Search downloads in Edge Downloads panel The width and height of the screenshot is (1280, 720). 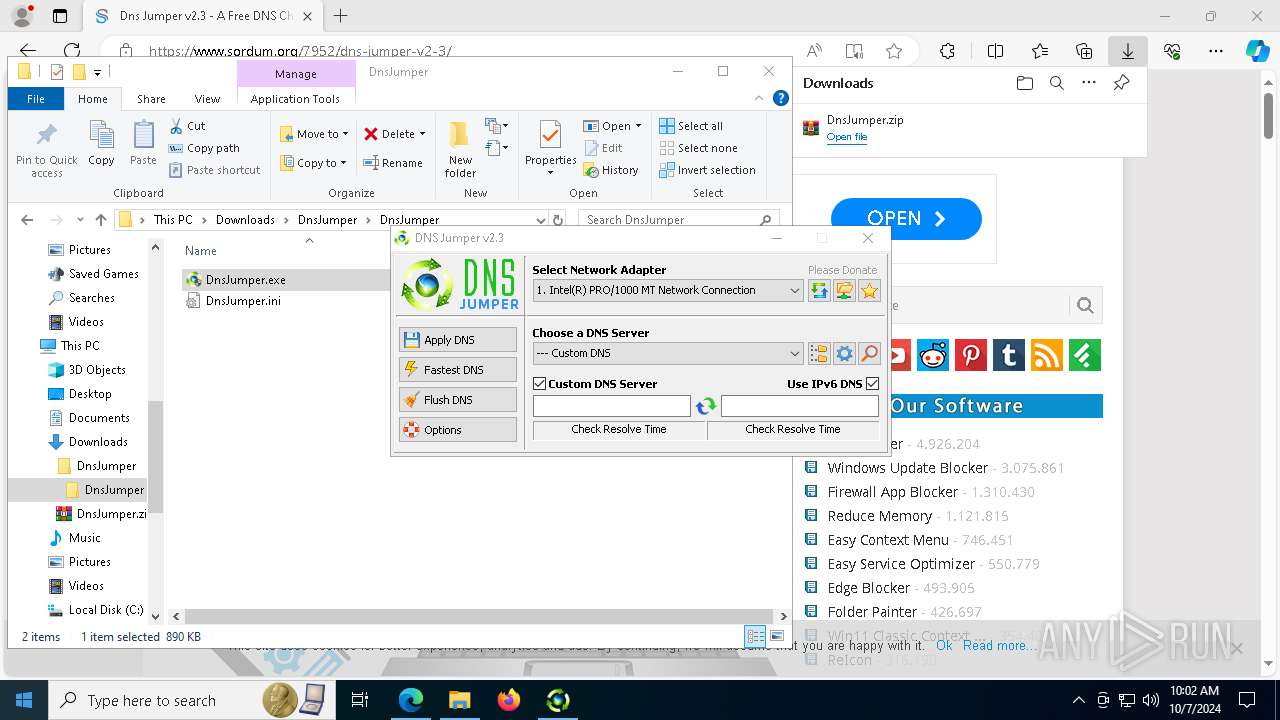point(1056,83)
